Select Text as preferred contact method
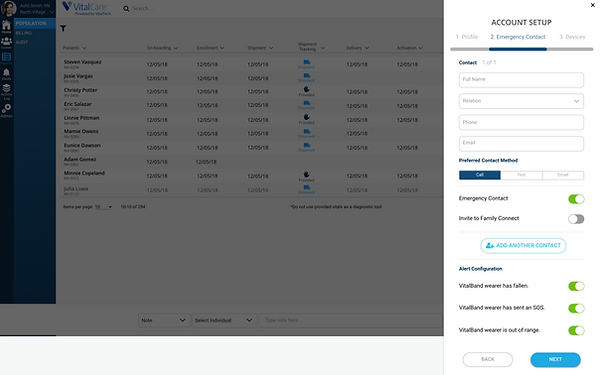This screenshot has height=375, width=600. [521, 175]
